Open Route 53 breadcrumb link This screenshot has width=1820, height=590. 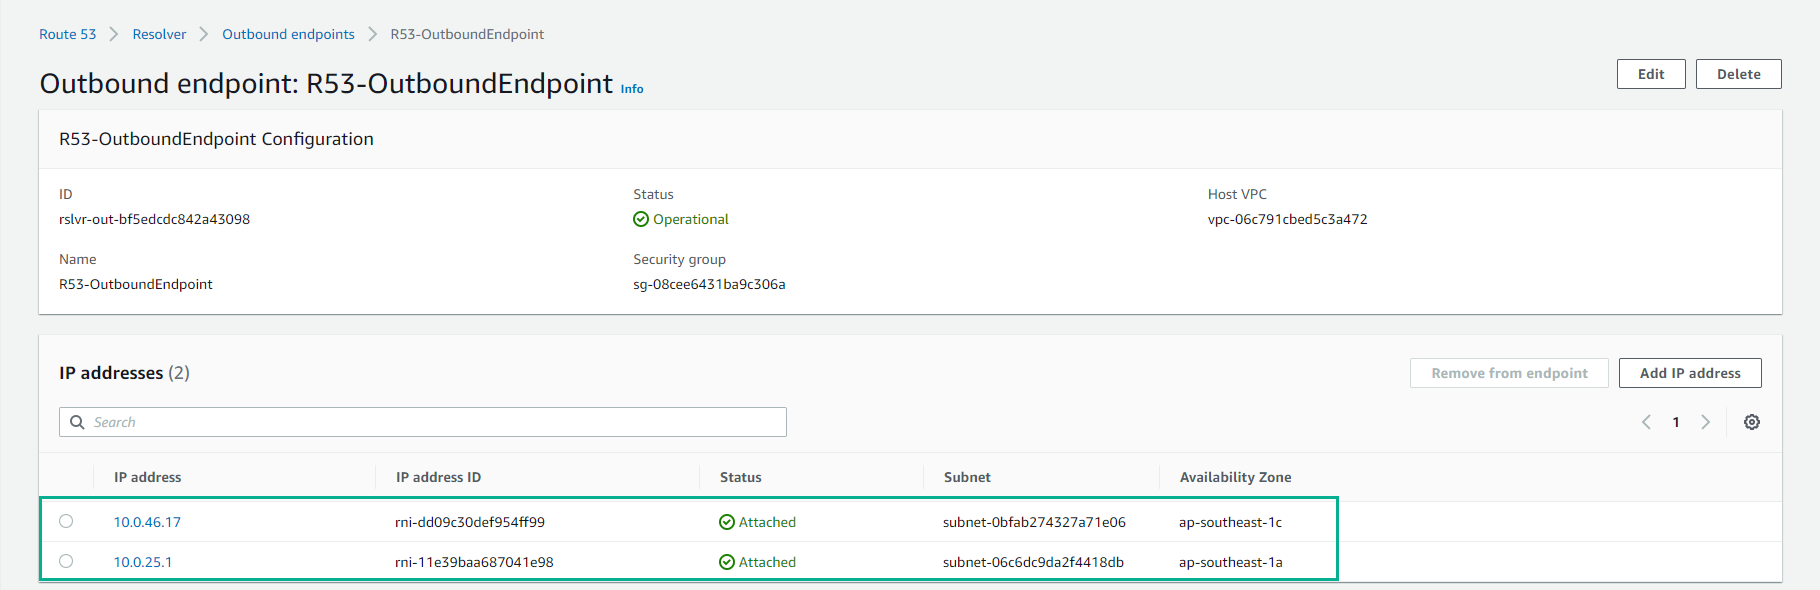[x=68, y=34]
